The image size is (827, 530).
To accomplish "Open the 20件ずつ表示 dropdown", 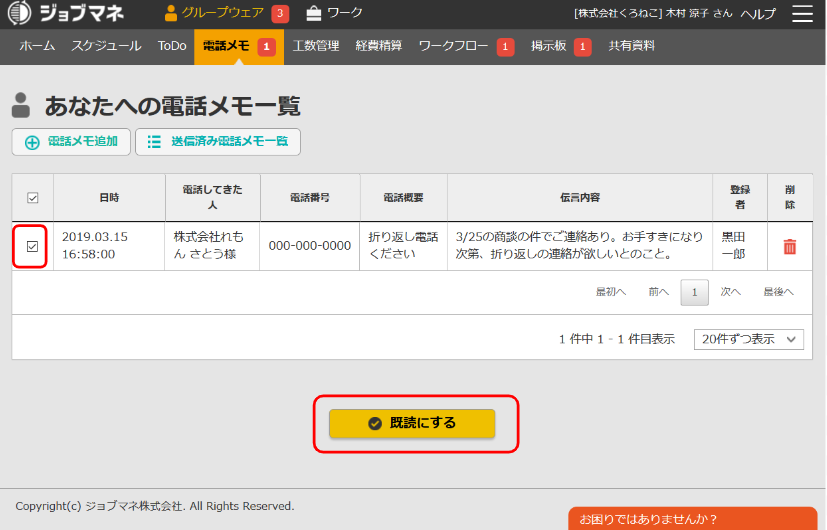I will coord(748,339).
